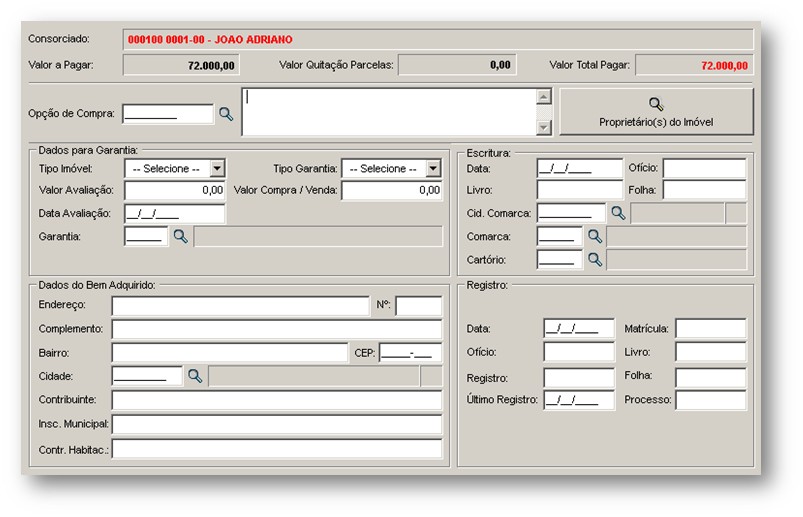The image size is (803, 517).
Task: Click the Complemento input field
Action: pyautogui.click(x=277, y=329)
